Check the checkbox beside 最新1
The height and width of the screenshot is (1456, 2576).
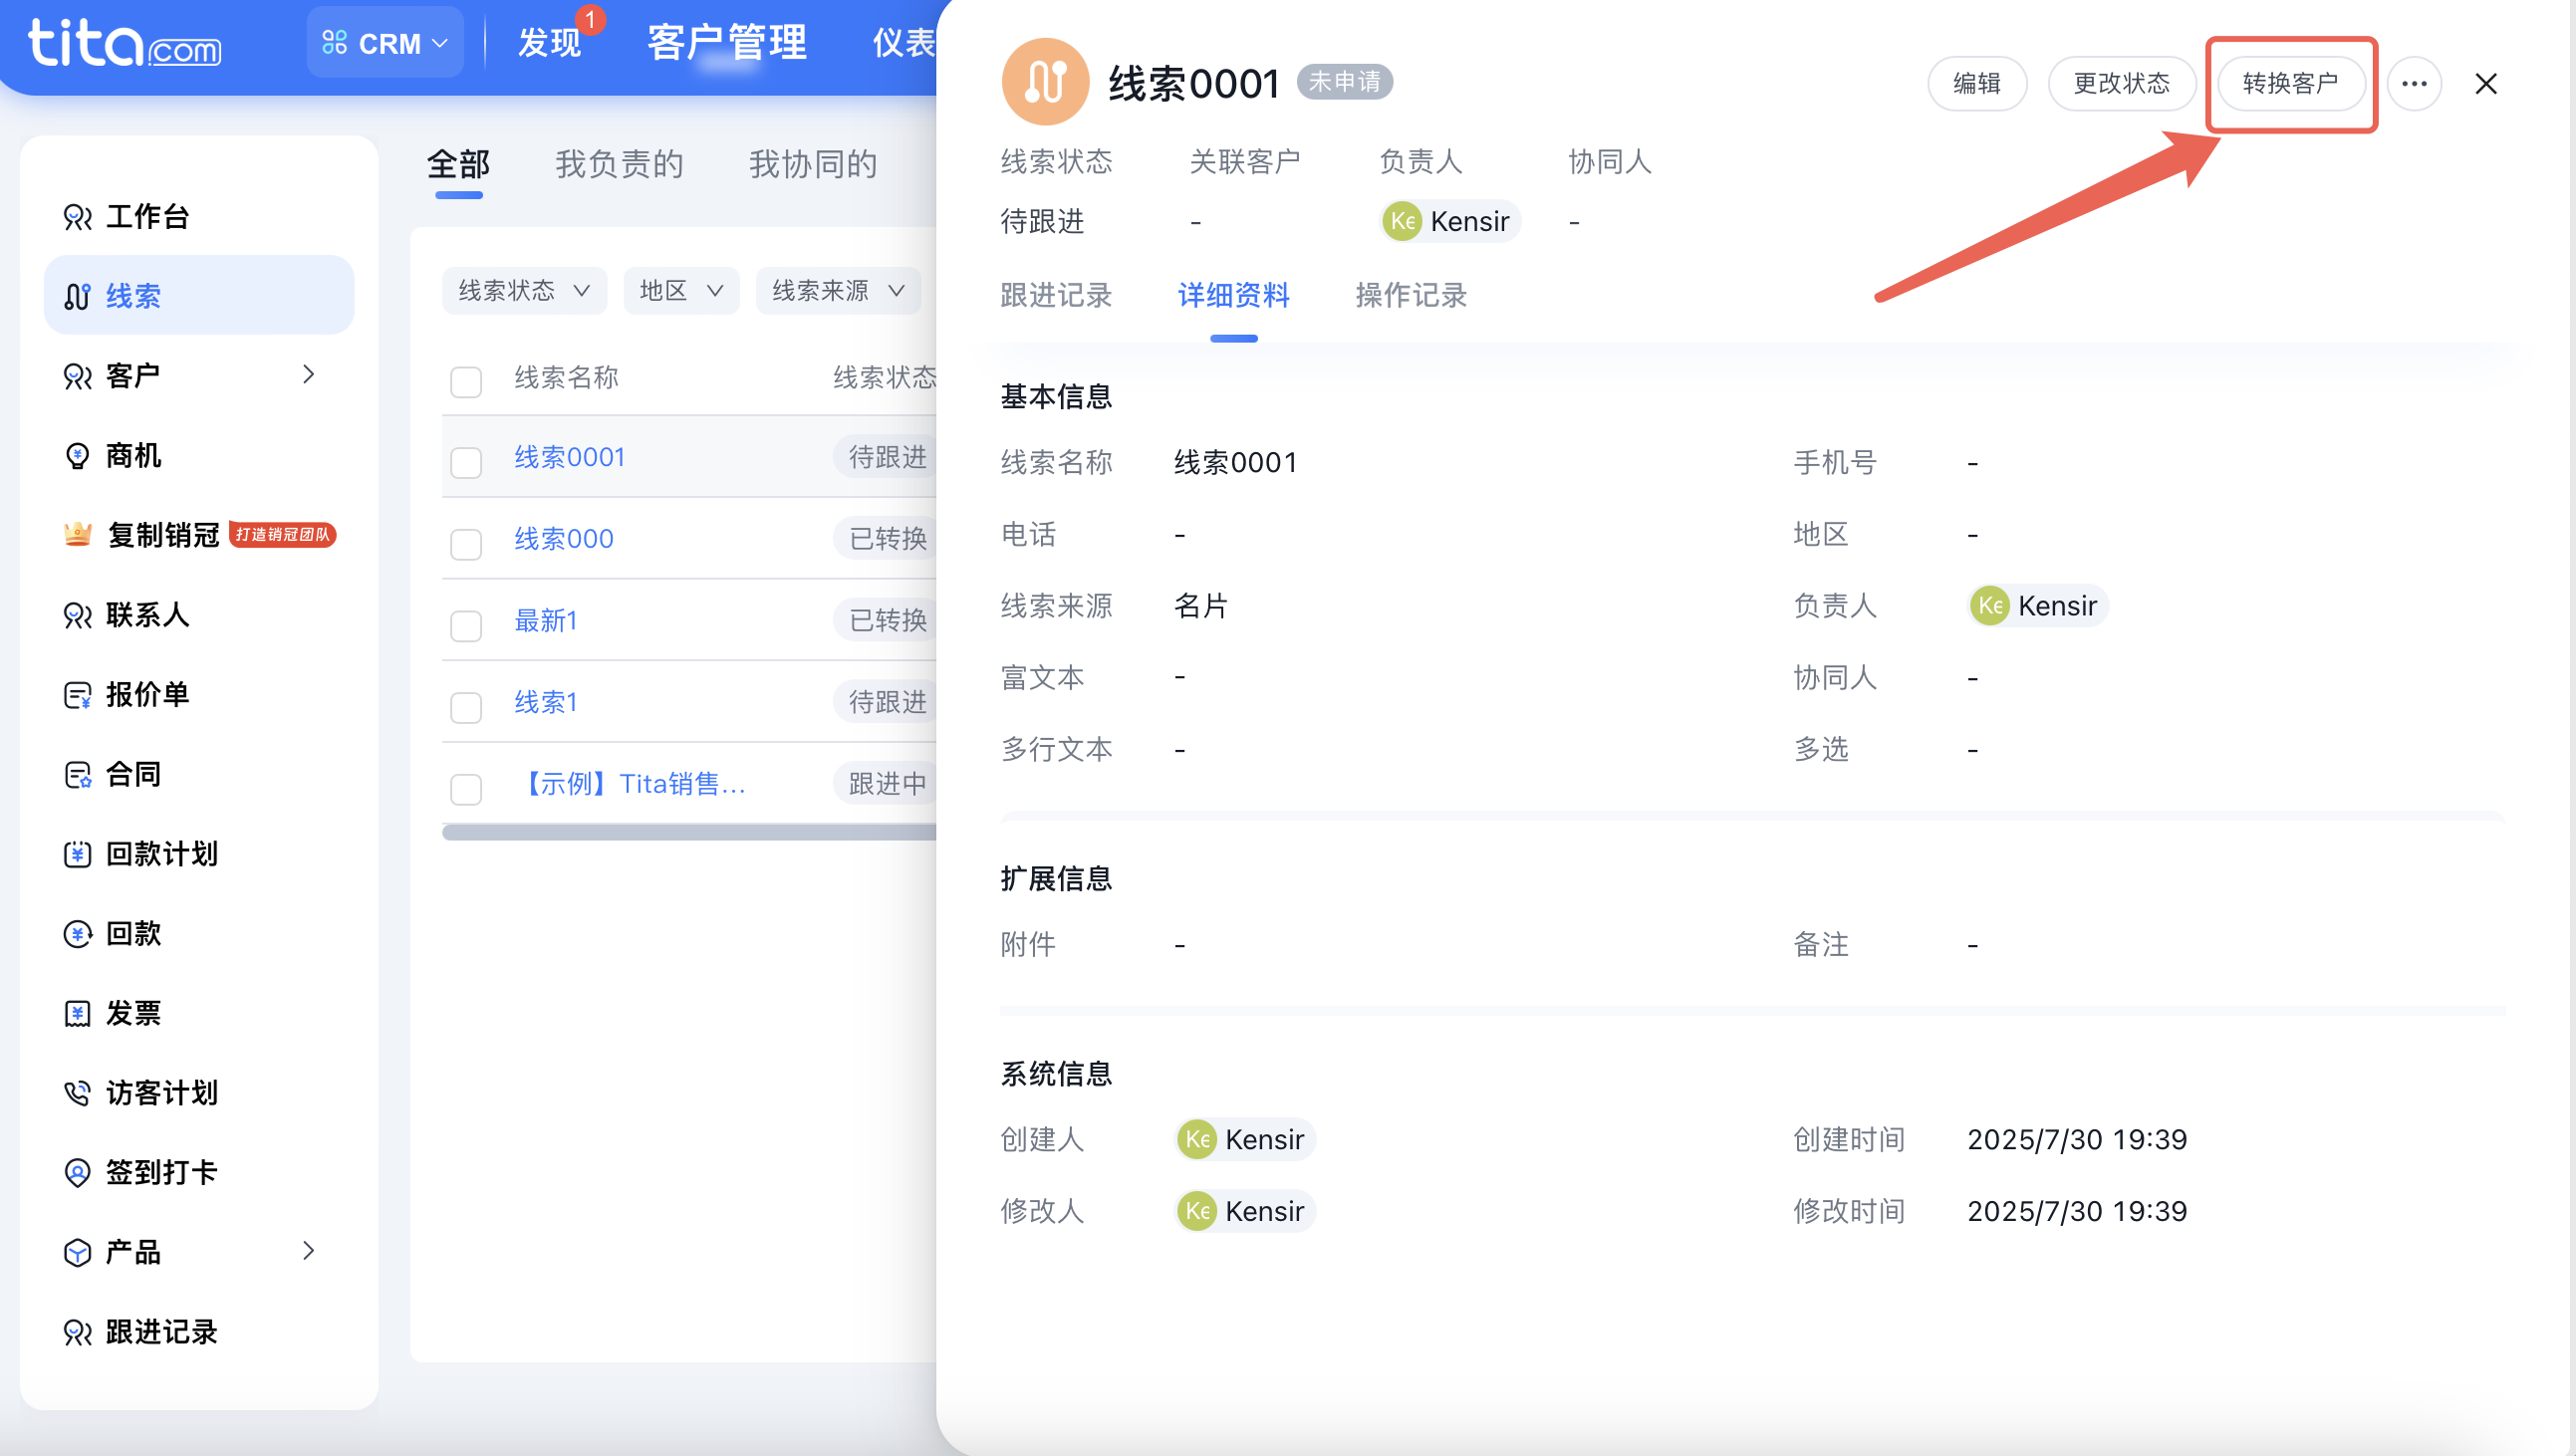pos(465,625)
